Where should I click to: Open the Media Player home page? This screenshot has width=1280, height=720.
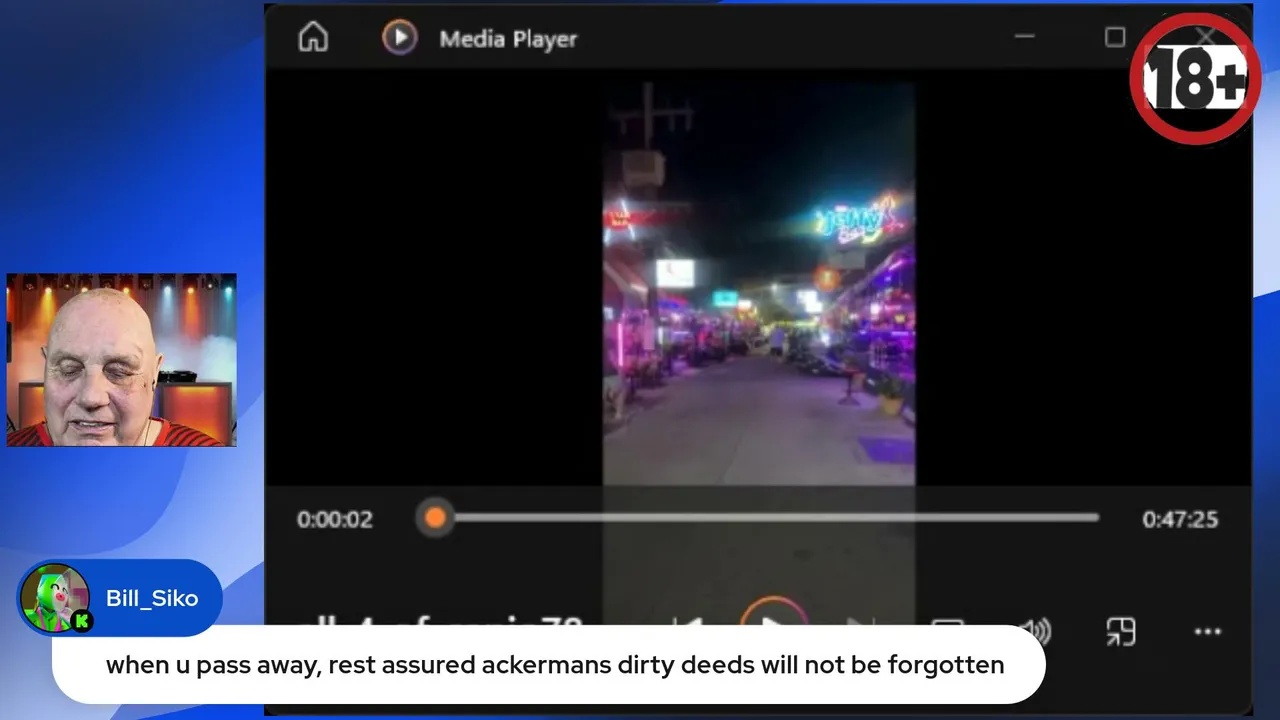point(313,38)
